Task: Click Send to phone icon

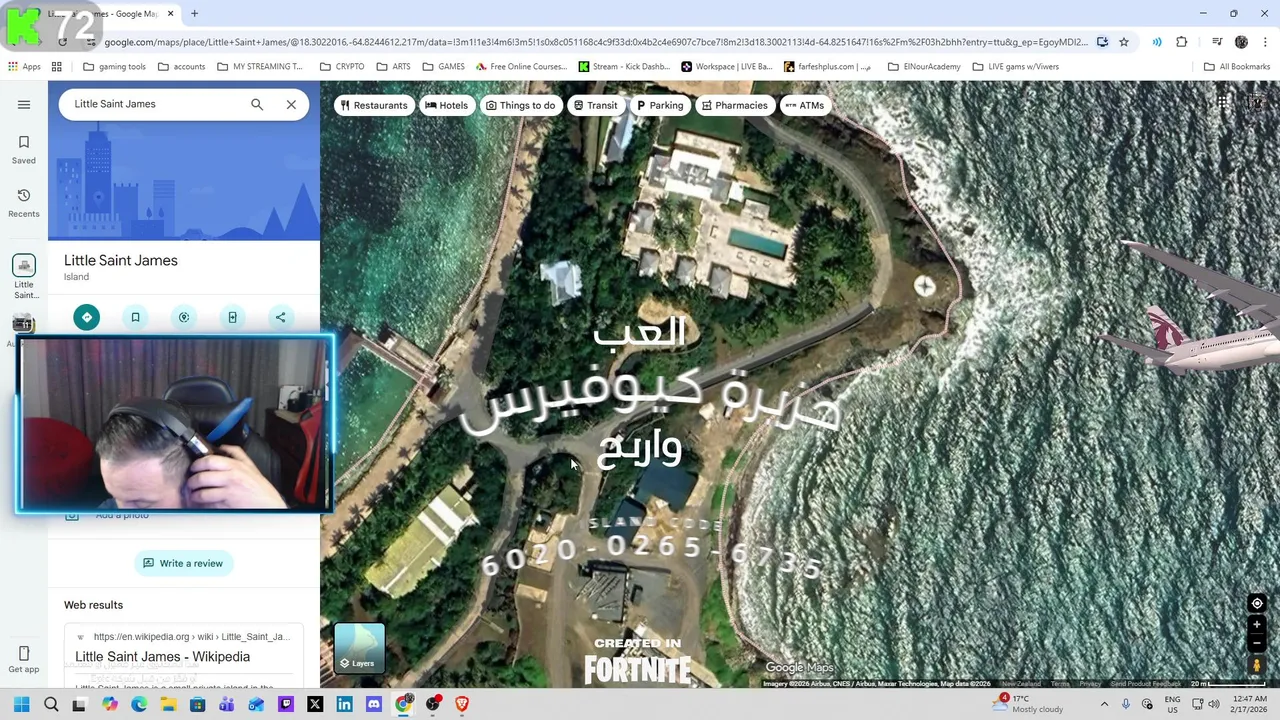Action: tap(232, 317)
